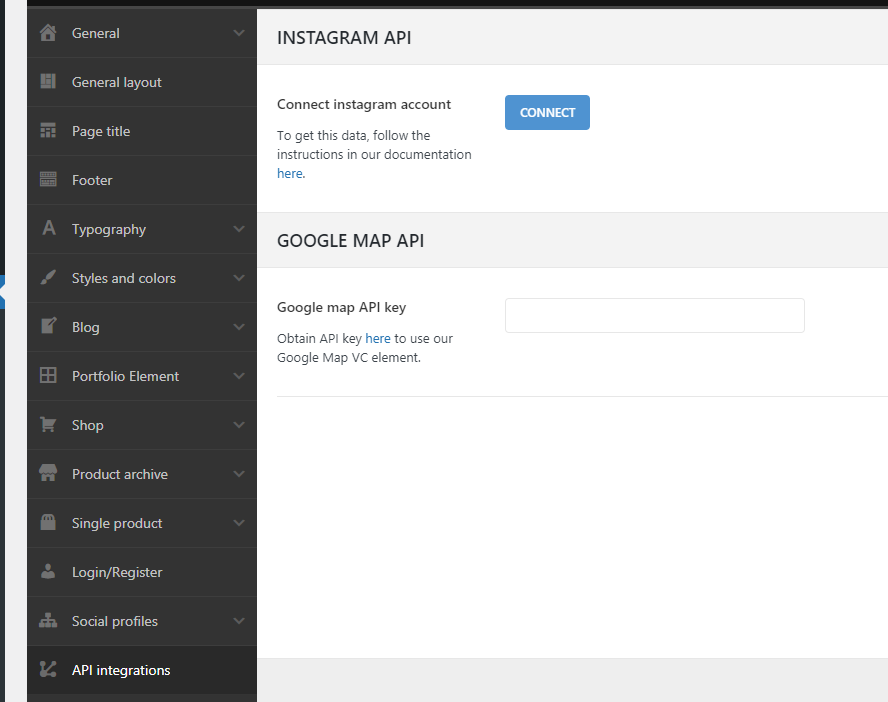Click the Page title icon
The height and width of the screenshot is (702, 888).
point(48,131)
